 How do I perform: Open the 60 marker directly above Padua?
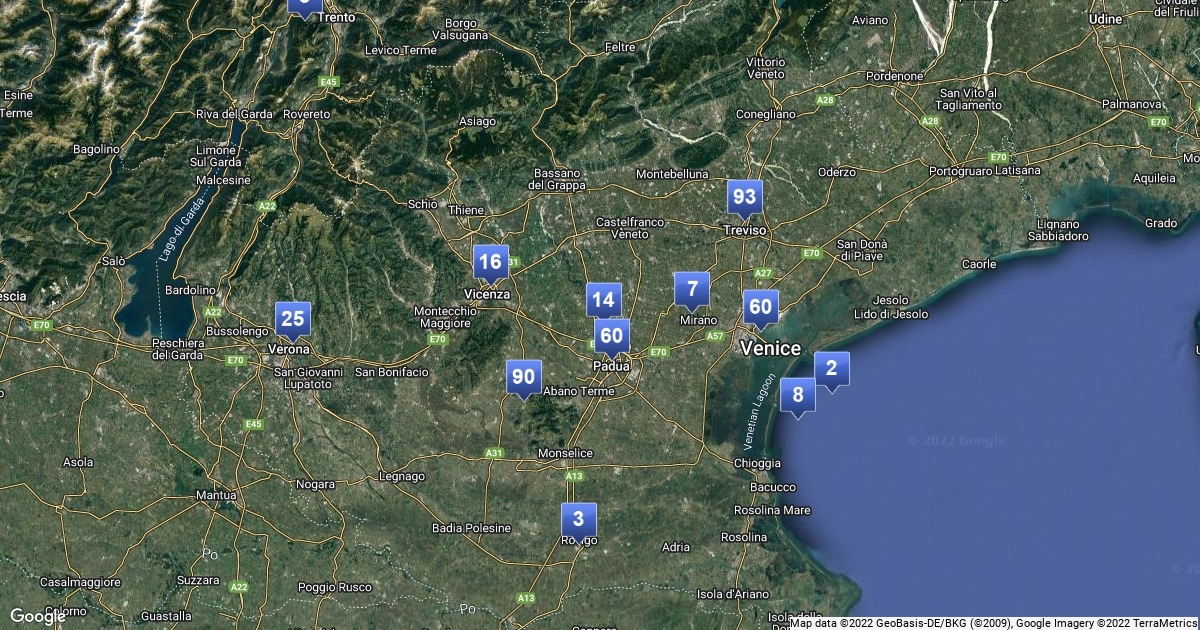tap(611, 336)
